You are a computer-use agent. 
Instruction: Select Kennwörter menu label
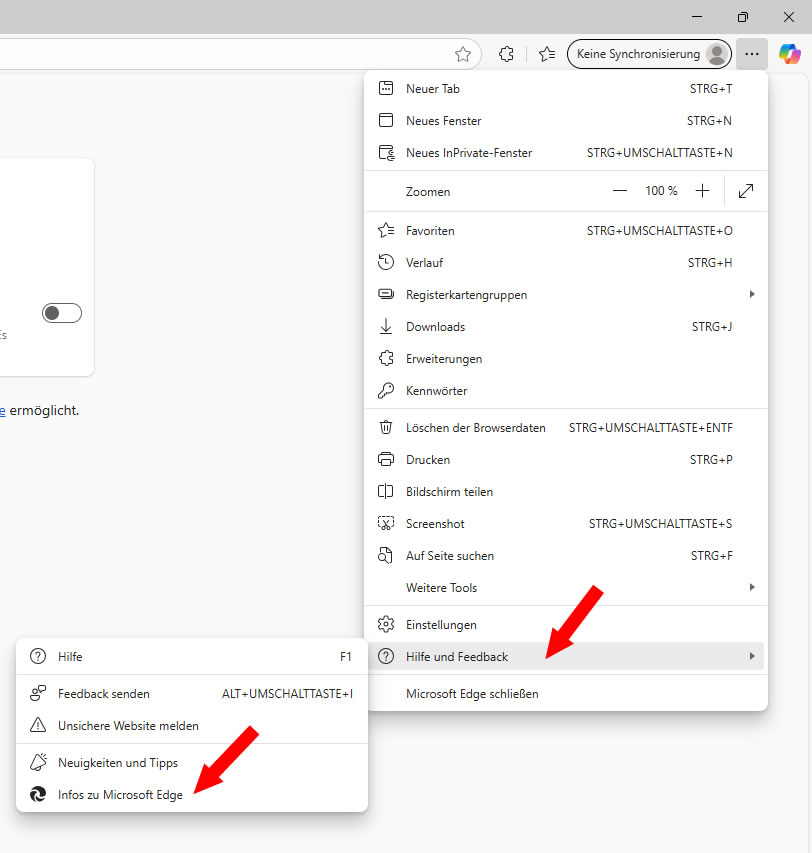pos(436,391)
